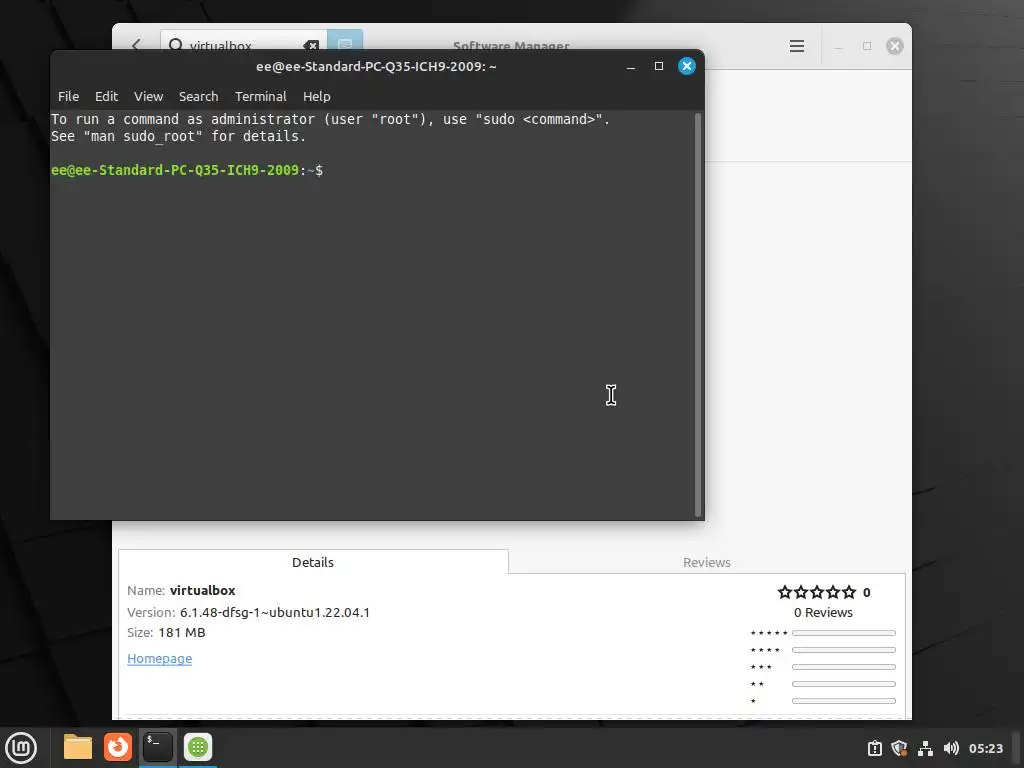This screenshot has width=1024, height=768.
Task: Switch to Software Manager via its taskbar icon
Action: [198, 747]
